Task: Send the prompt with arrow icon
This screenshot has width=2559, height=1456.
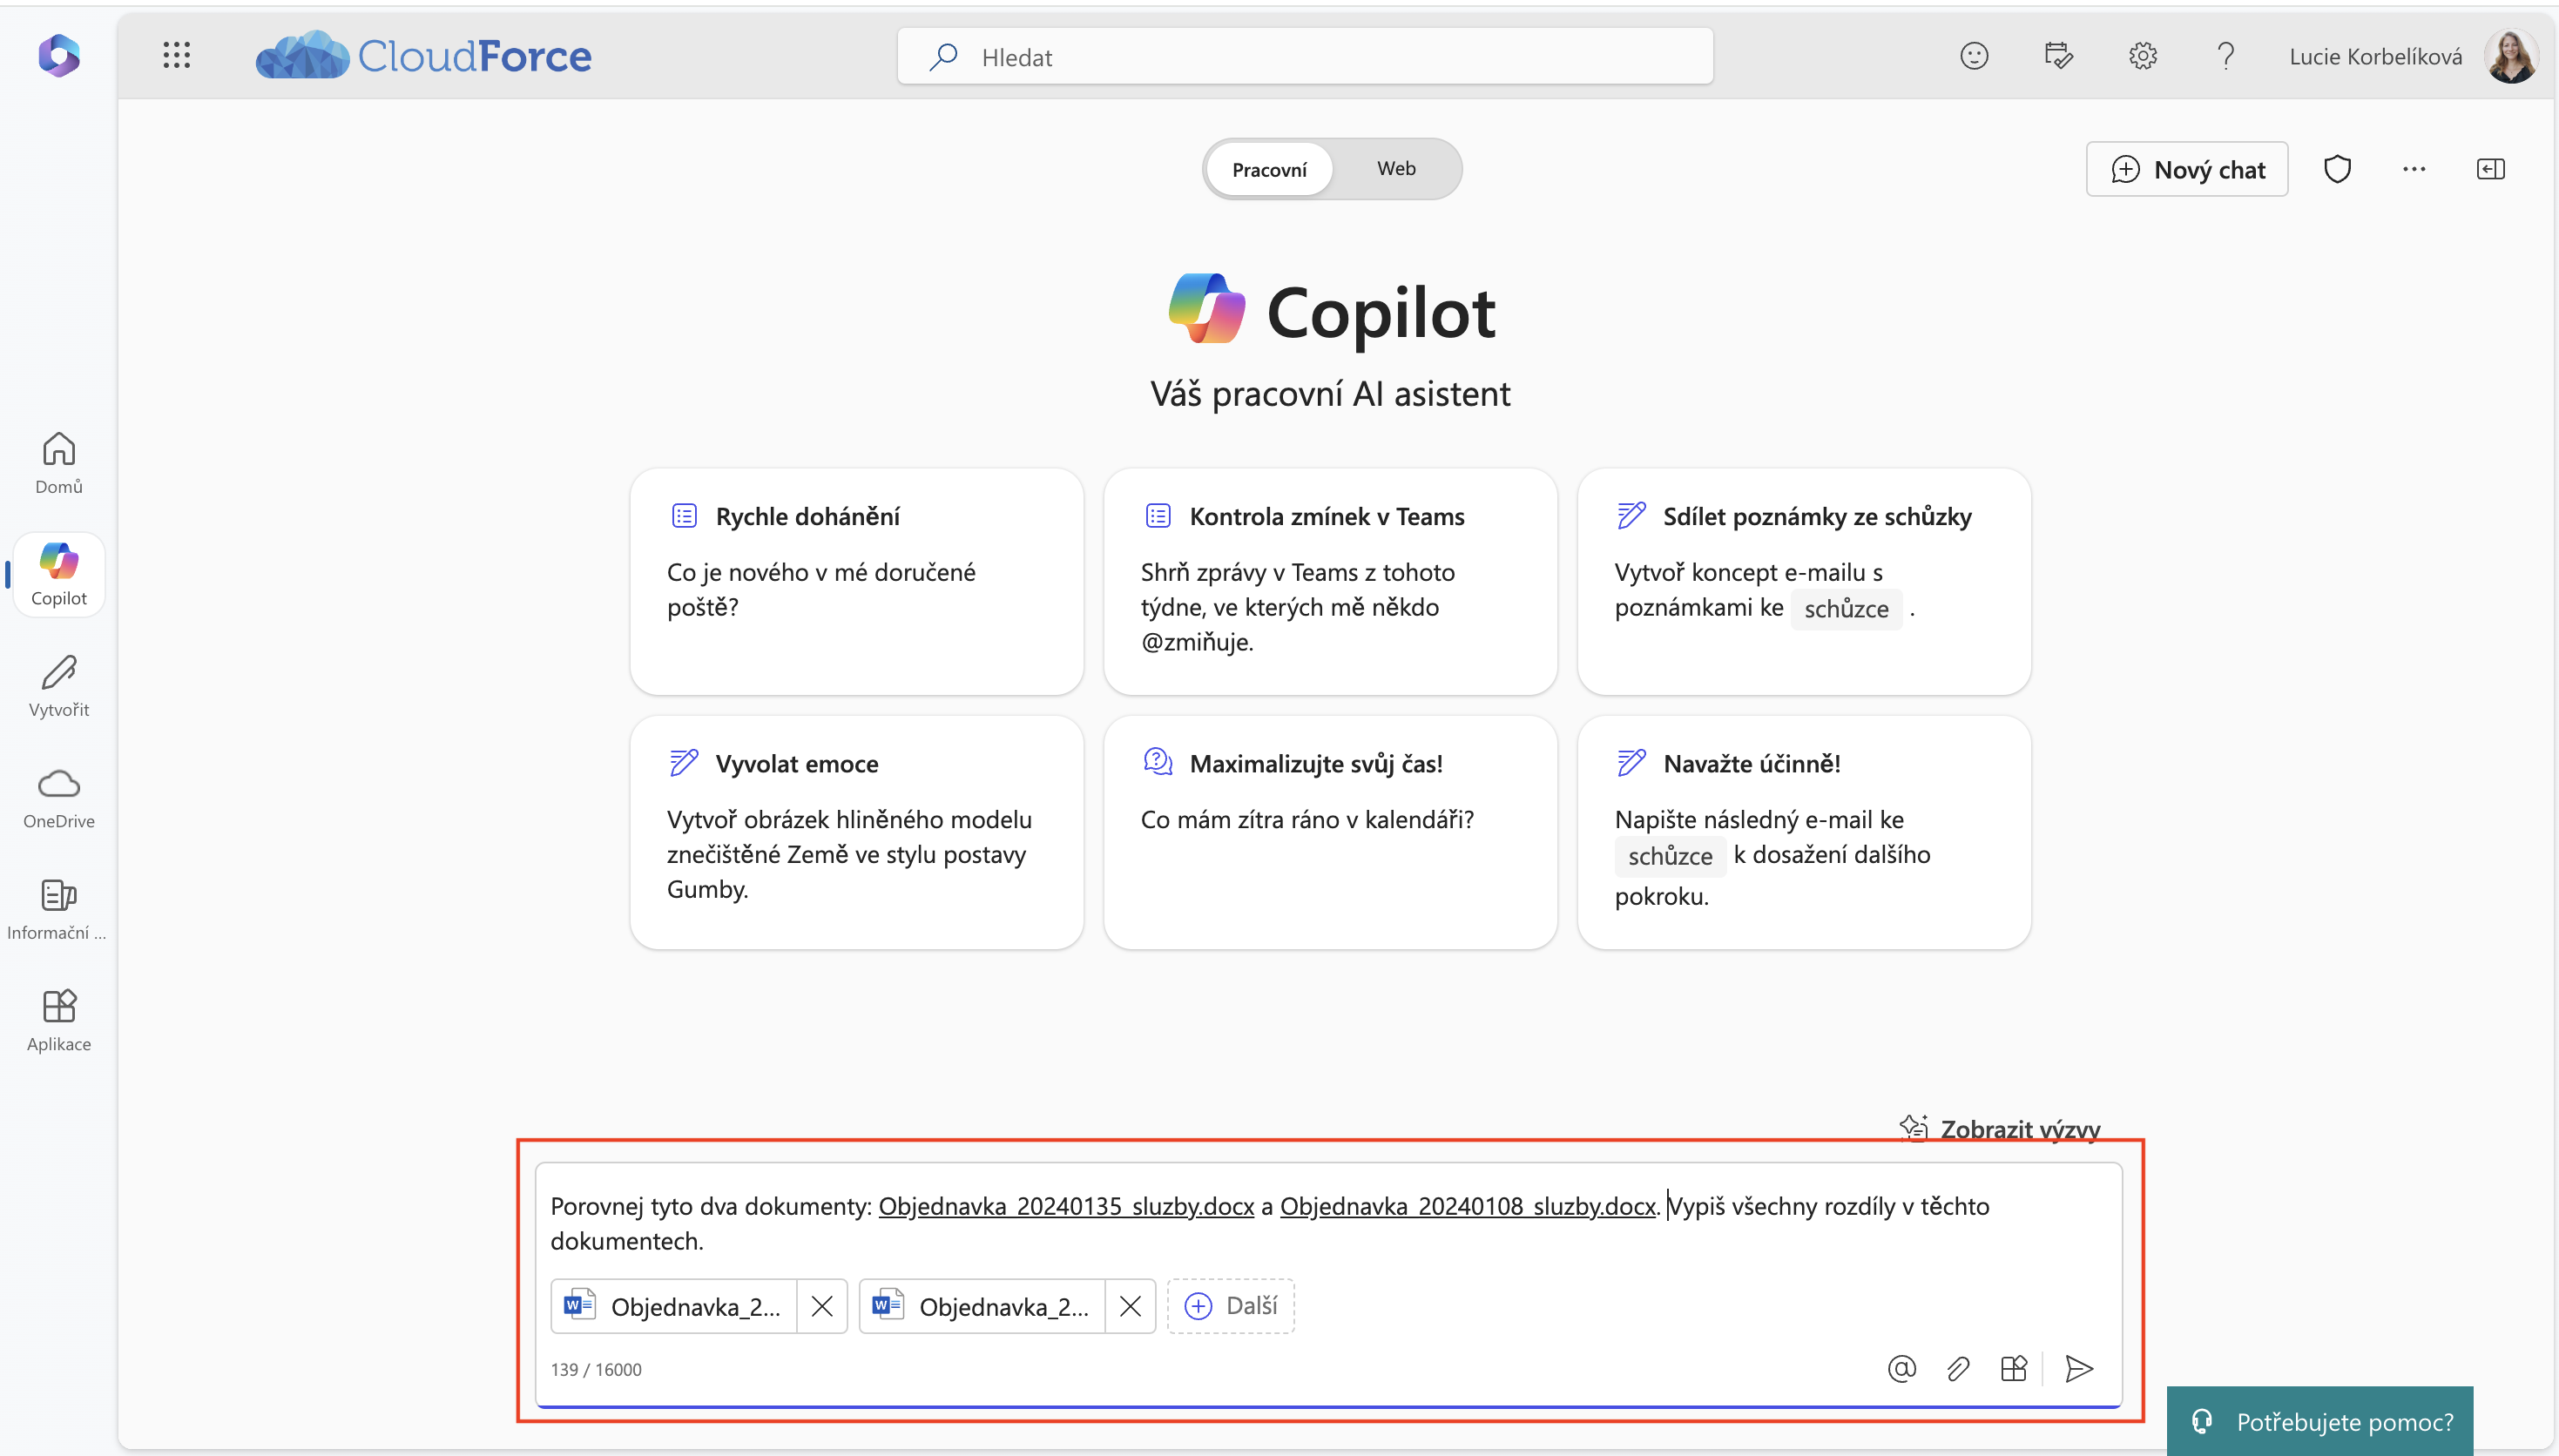Action: (x=2078, y=1368)
